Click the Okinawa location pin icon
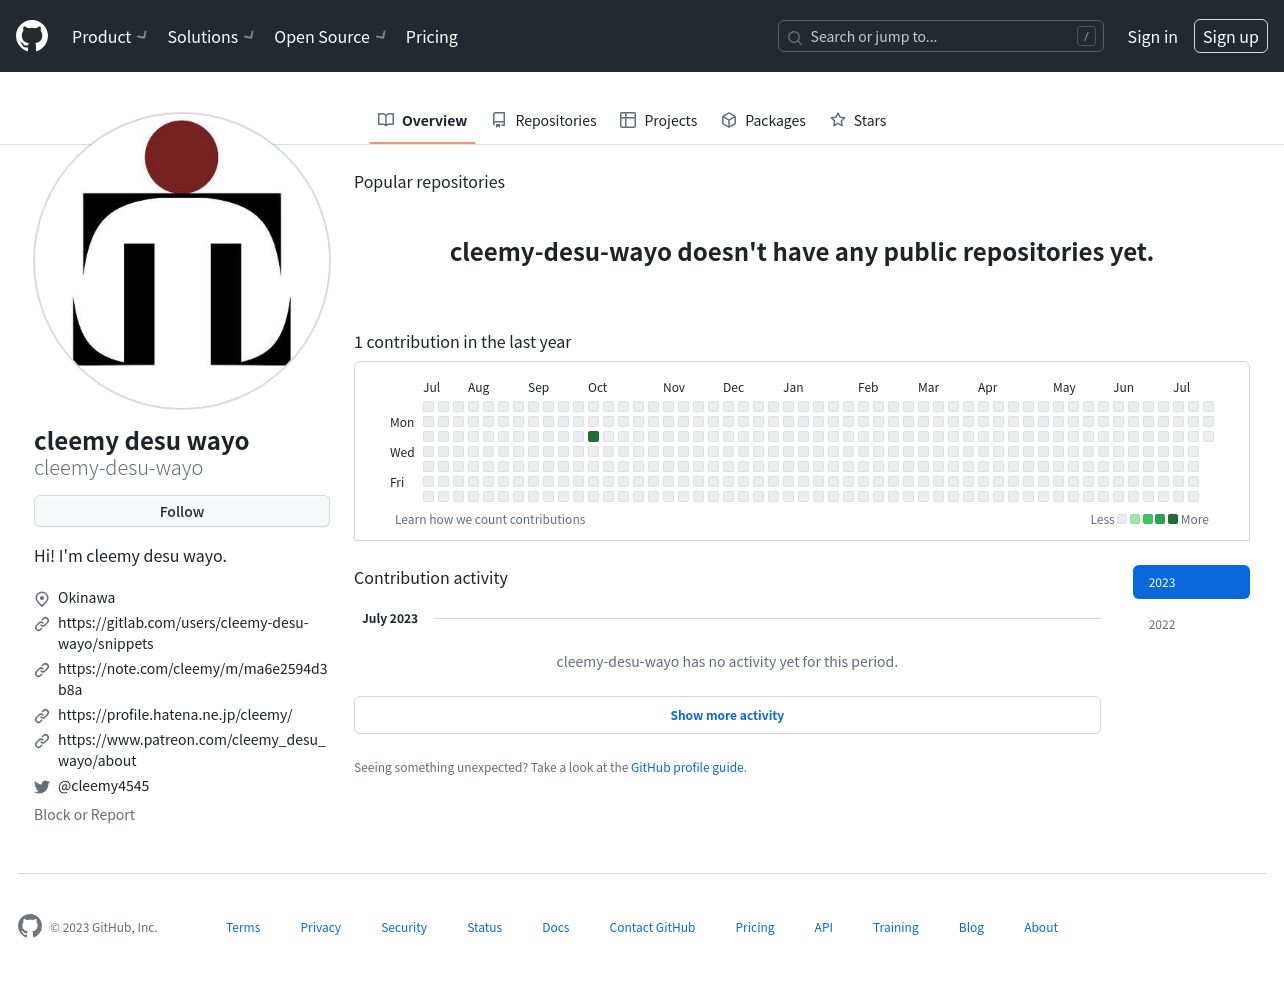The image size is (1284, 988). 42,599
